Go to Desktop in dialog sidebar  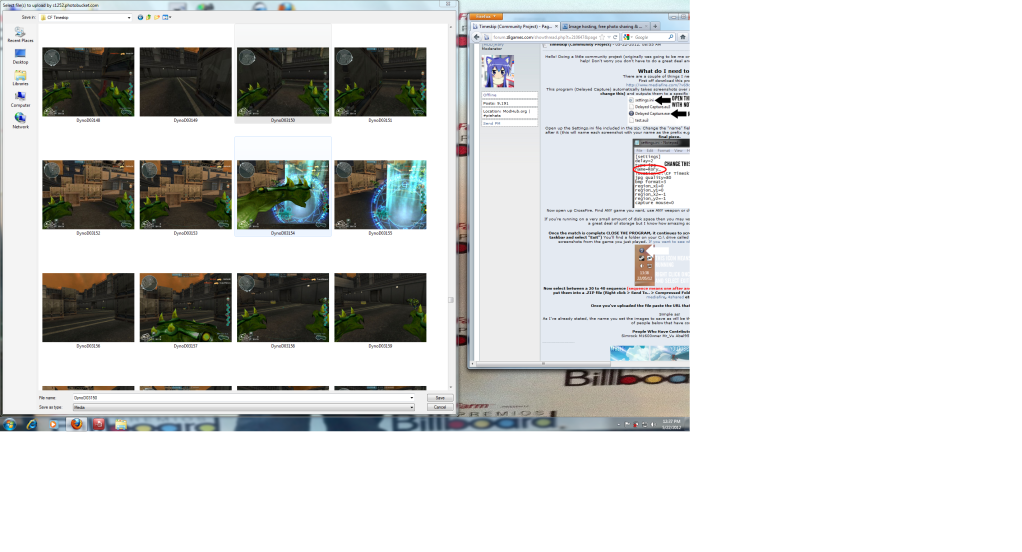pyautogui.click(x=20, y=56)
